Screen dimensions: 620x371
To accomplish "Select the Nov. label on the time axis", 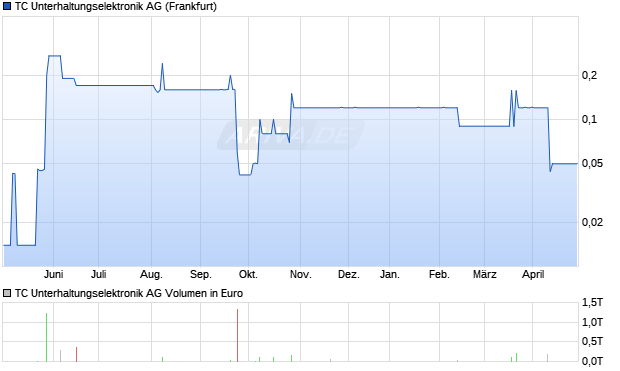I will 301,274.
